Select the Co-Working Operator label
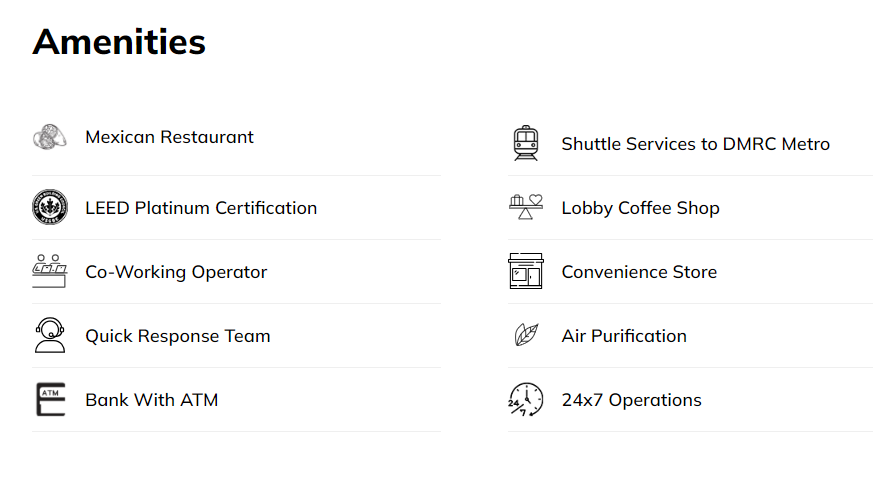The image size is (873, 484). pos(176,272)
